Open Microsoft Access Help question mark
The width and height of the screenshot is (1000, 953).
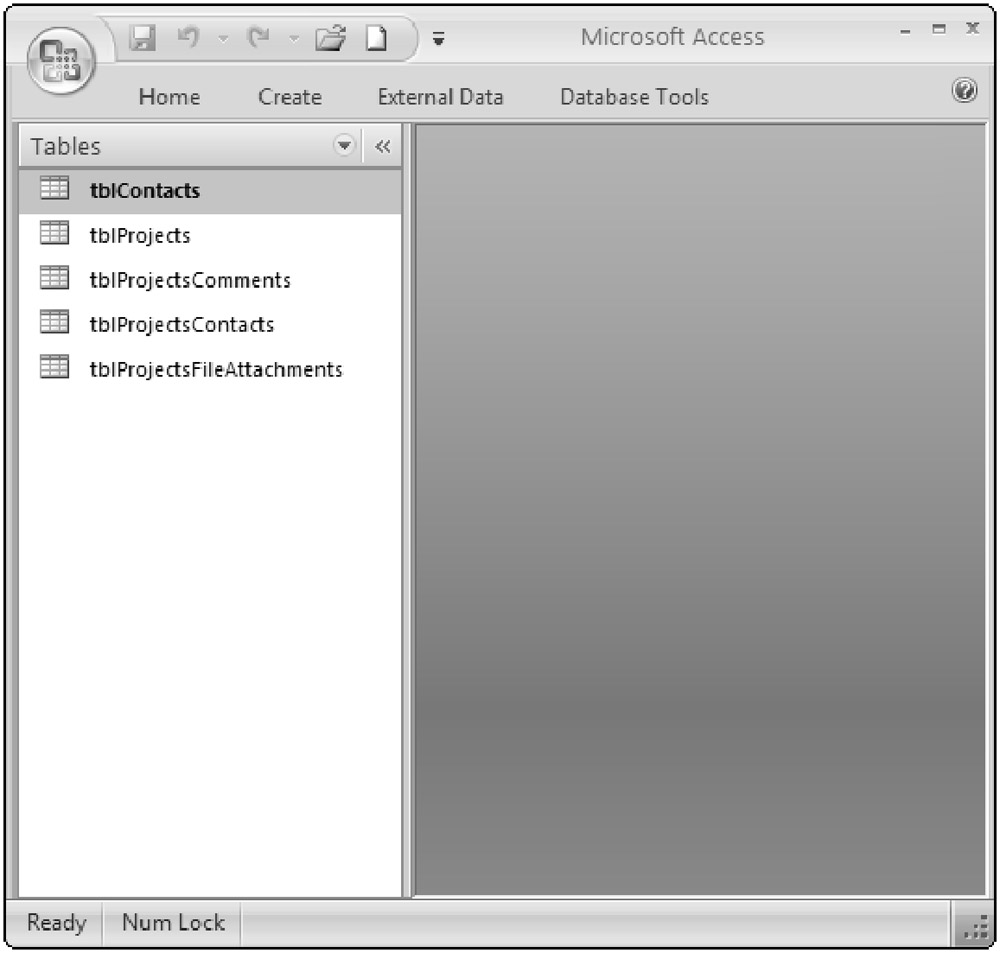pos(964,92)
